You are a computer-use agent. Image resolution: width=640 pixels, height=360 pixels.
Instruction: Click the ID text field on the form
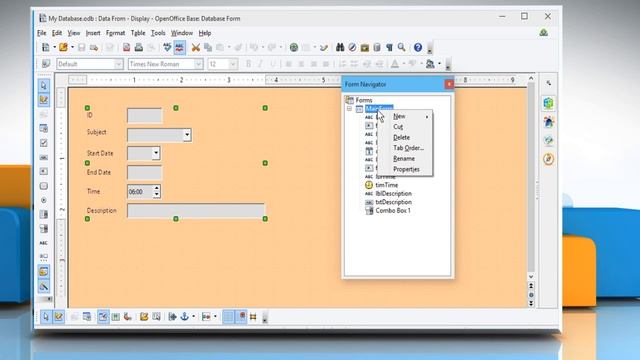pyautogui.click(x=144, y=116)
